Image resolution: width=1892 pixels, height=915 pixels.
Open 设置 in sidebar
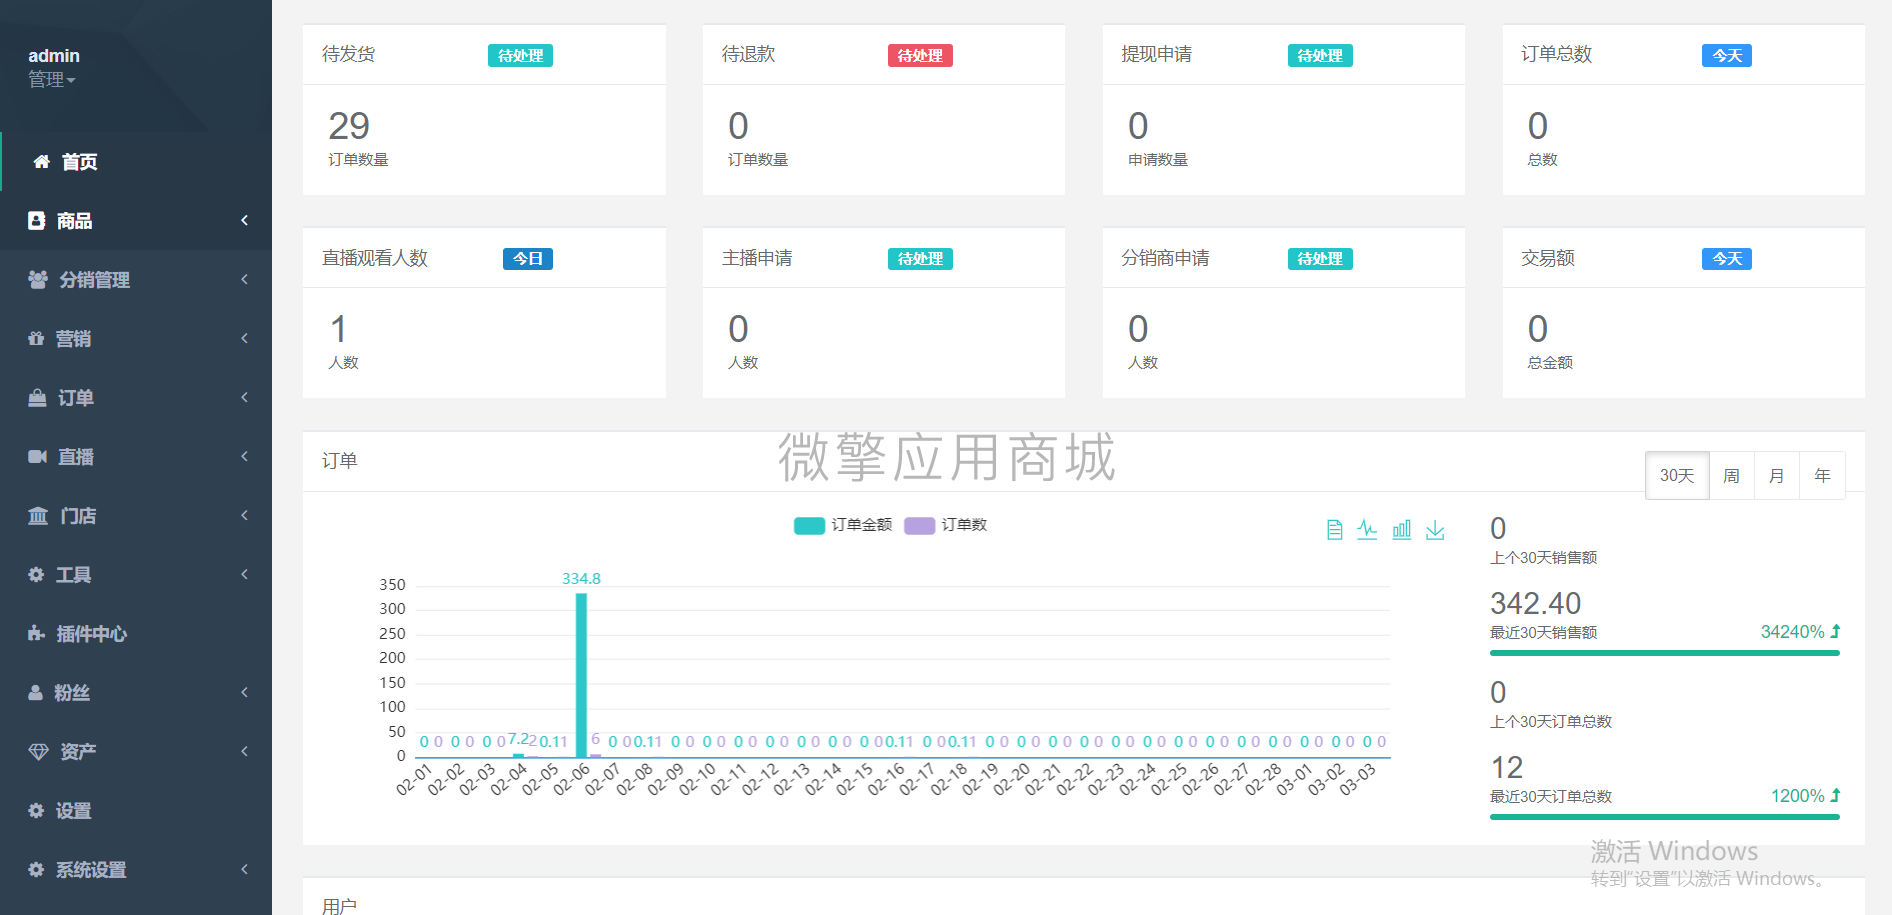click(x=136, y=811)
